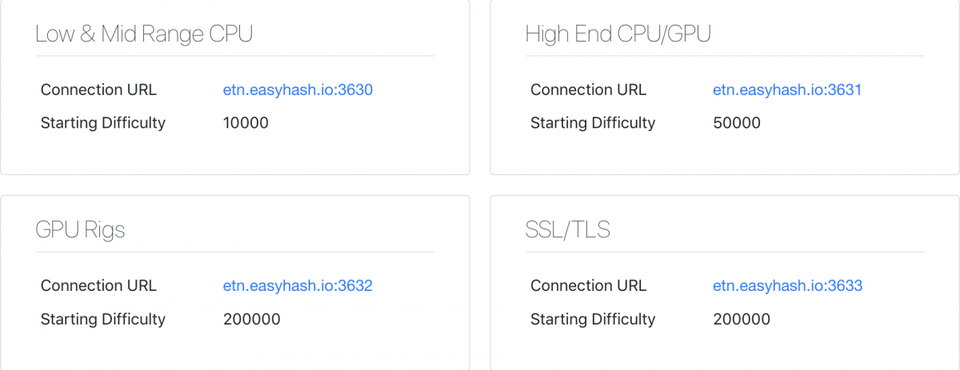Viewport: 960px width, 370px height.
Task: Select the 10000 starting difficulty value
Action: 246,123
